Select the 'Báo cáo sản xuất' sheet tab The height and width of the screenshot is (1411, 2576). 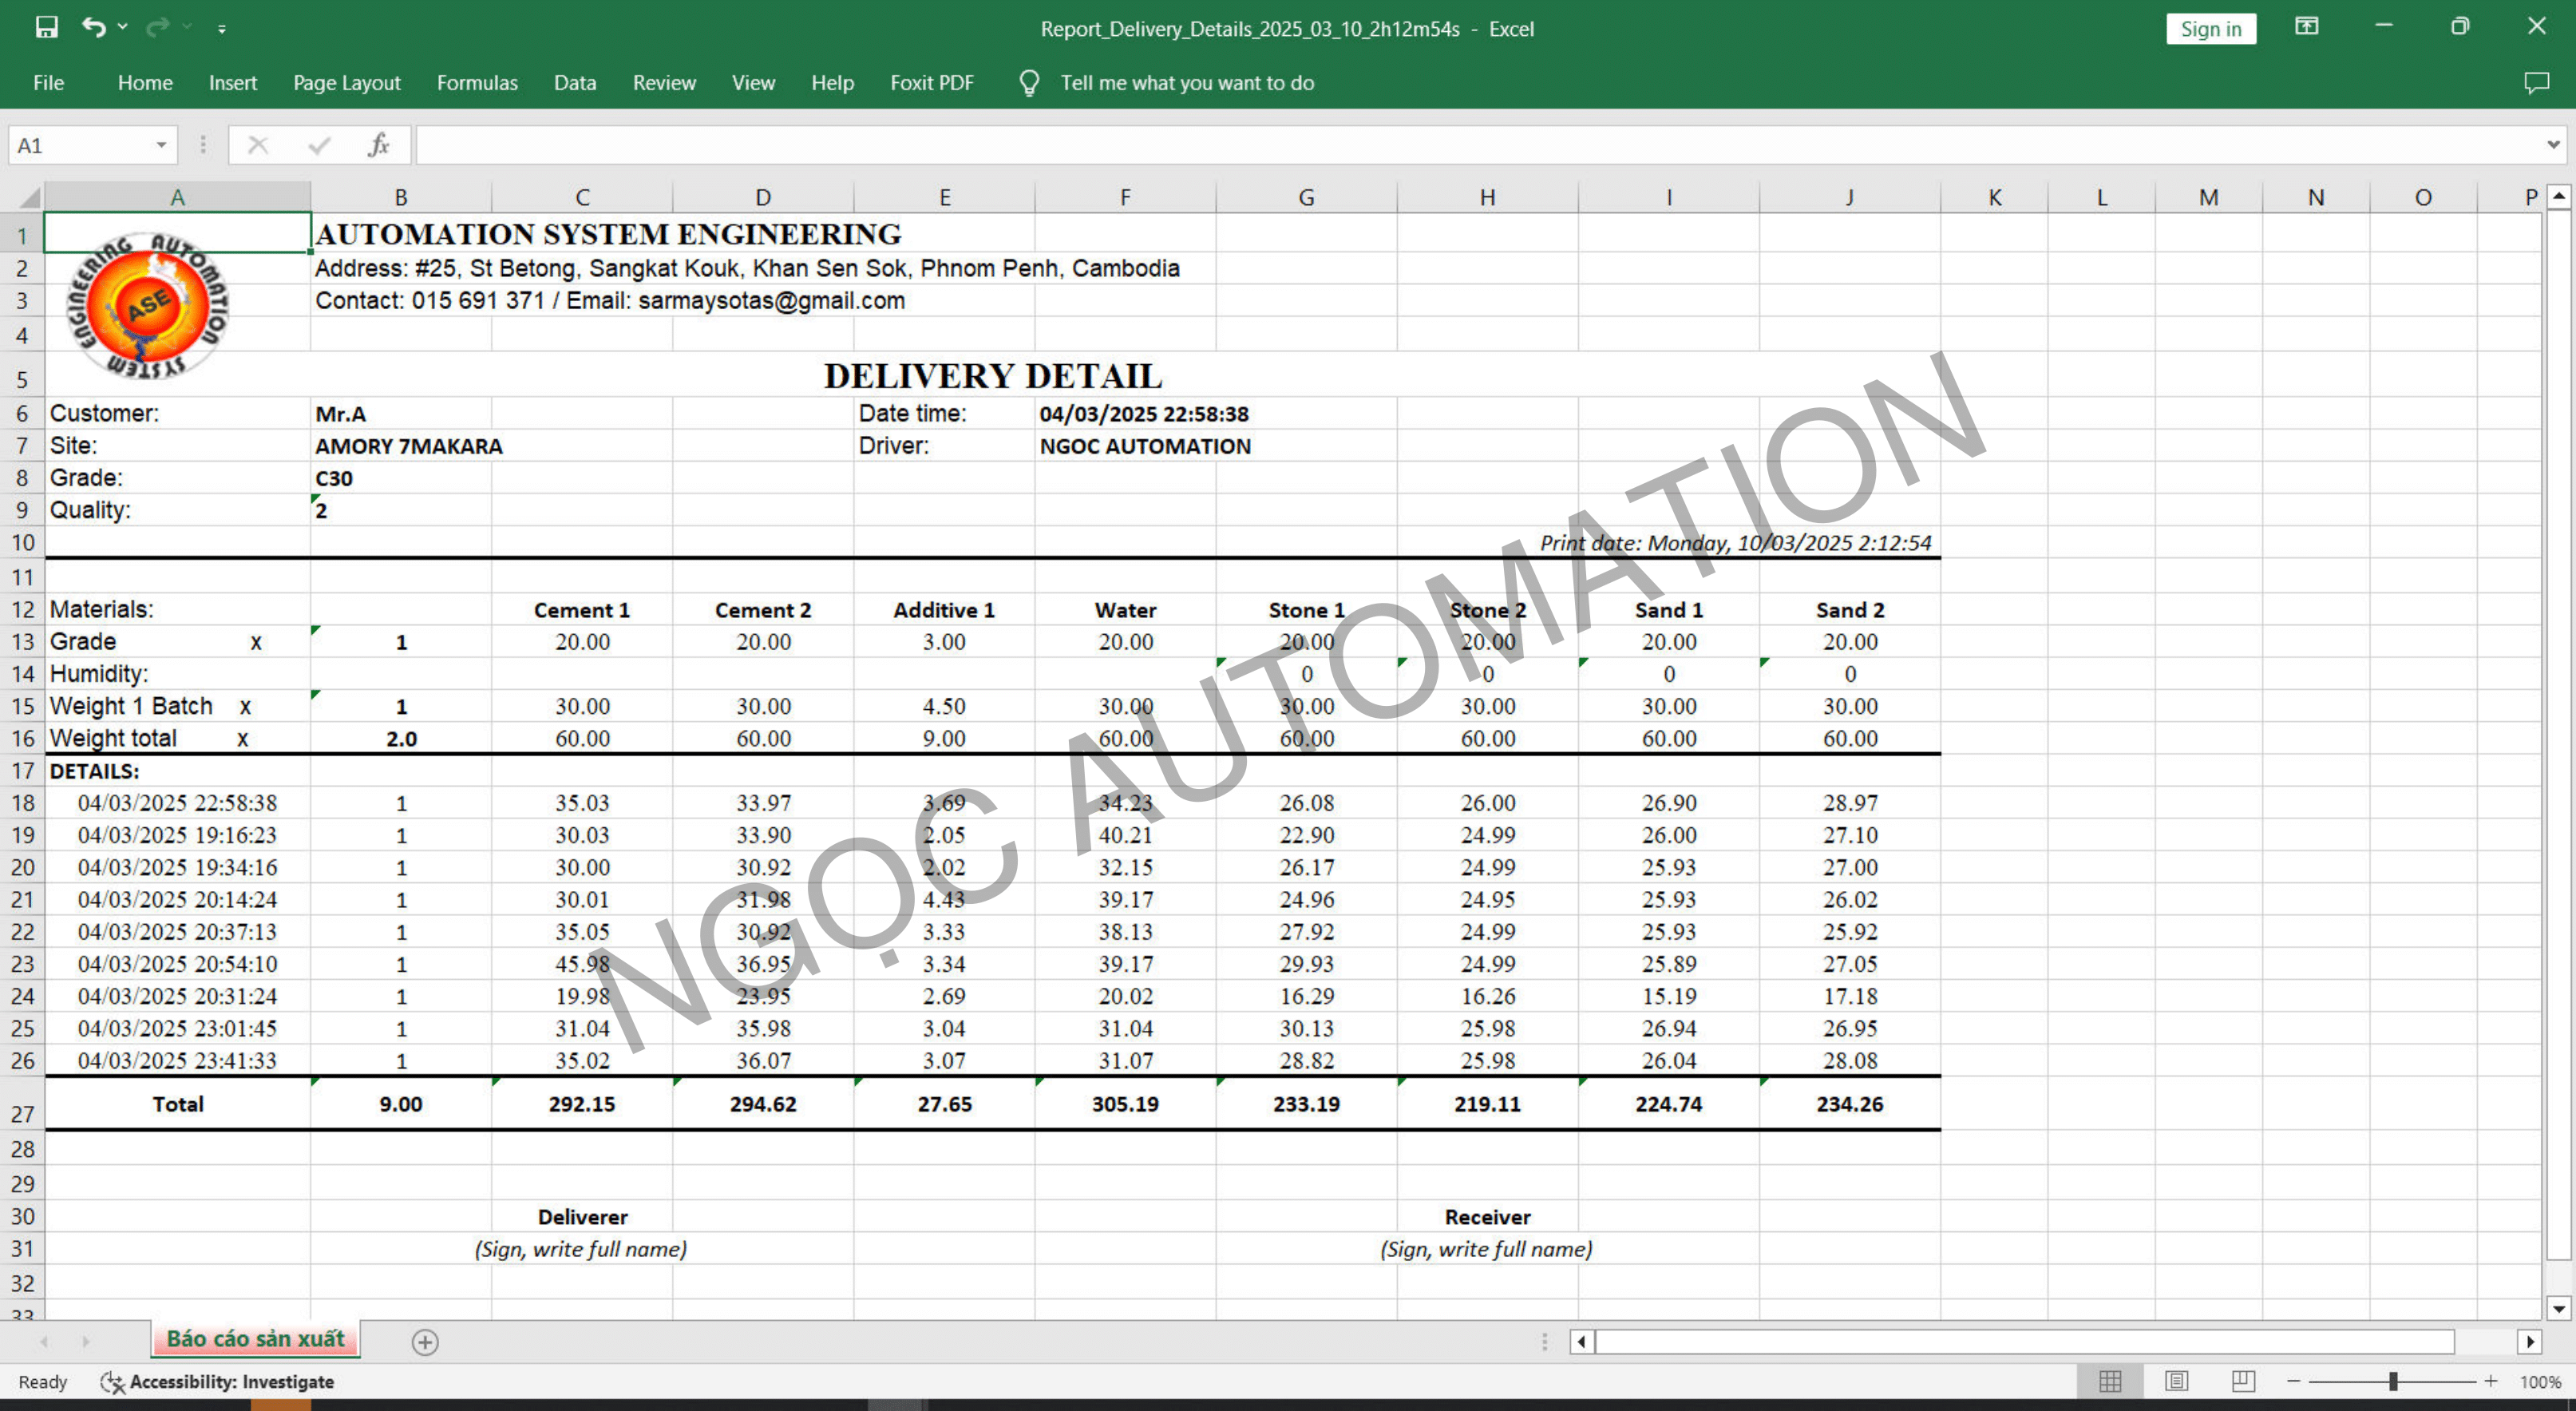click(255, 1339)
